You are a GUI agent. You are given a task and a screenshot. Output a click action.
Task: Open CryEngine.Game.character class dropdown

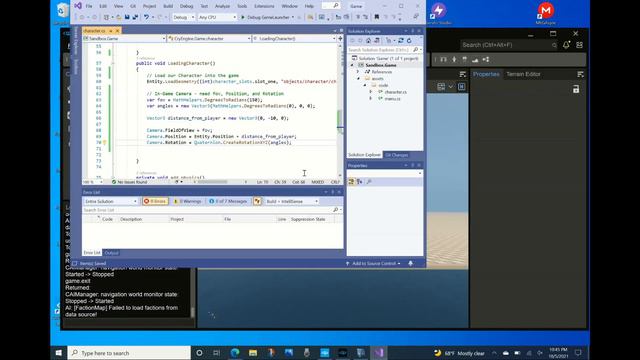click(x=209, y=38)
